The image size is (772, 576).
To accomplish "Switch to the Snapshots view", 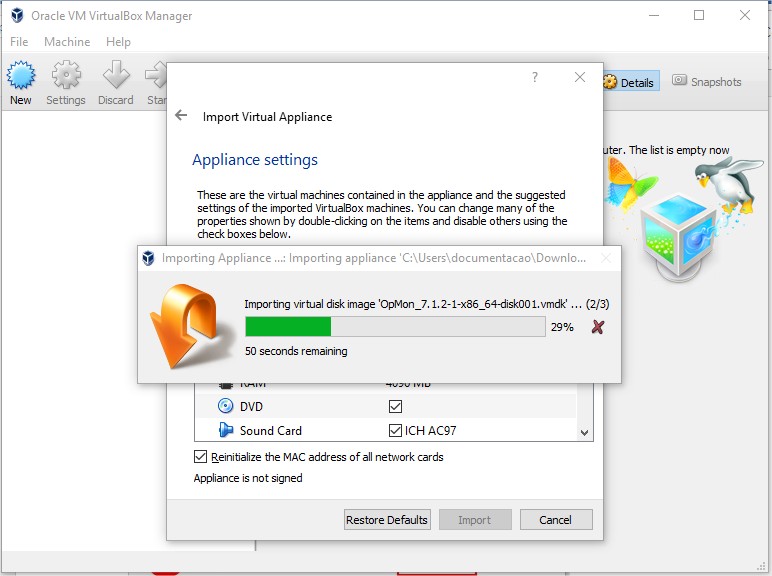I will (x=707, y=82).
